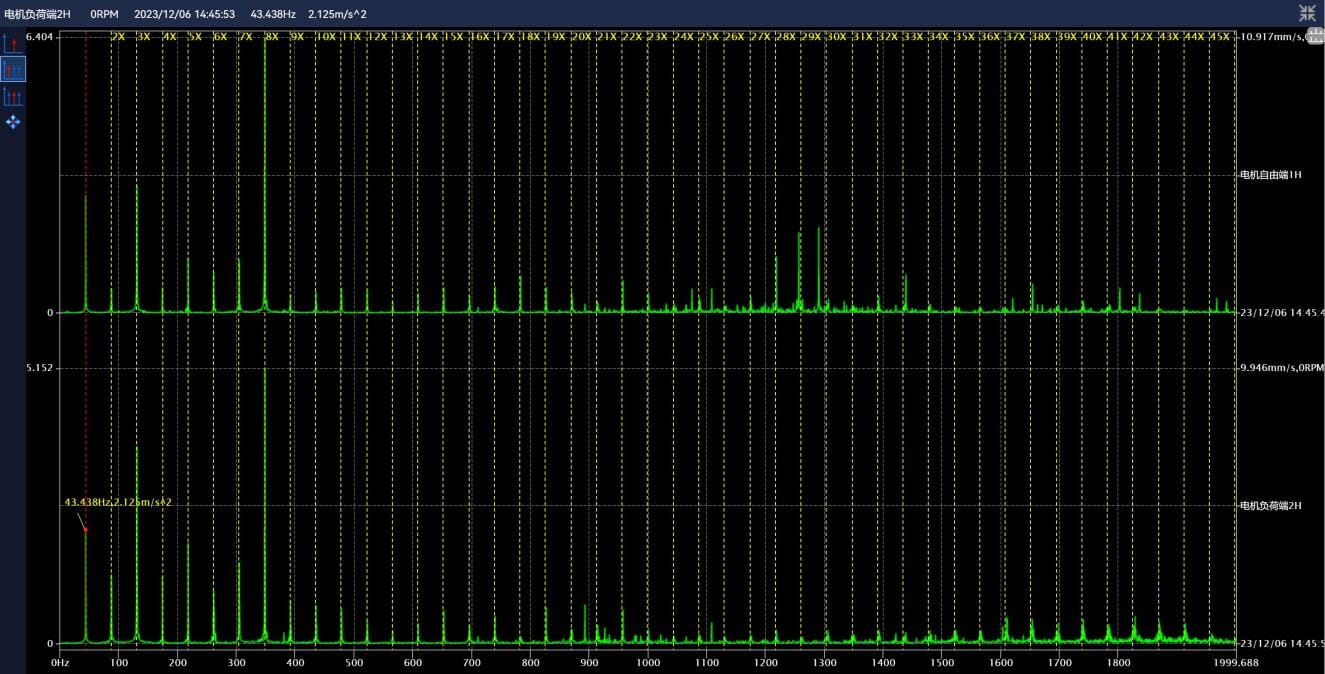This screenshot has height=674, width=1325.
Task: Click the 2023/12/06 14:45:53 timestamp in header
Action: [184, 14]
